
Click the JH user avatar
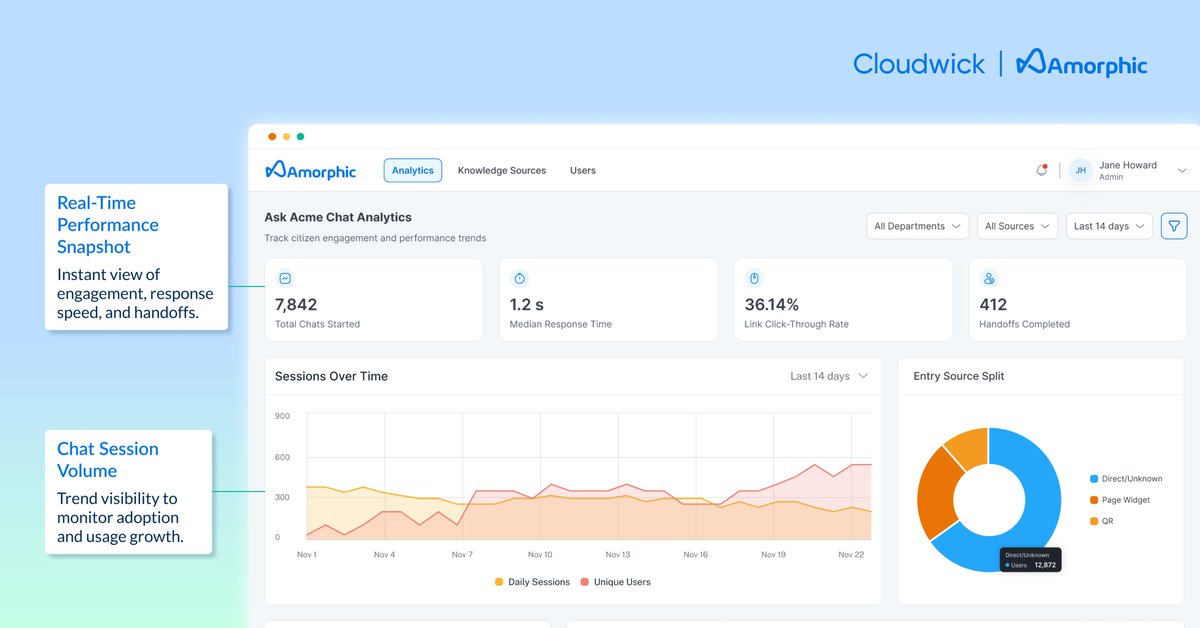pos(1080,171)
